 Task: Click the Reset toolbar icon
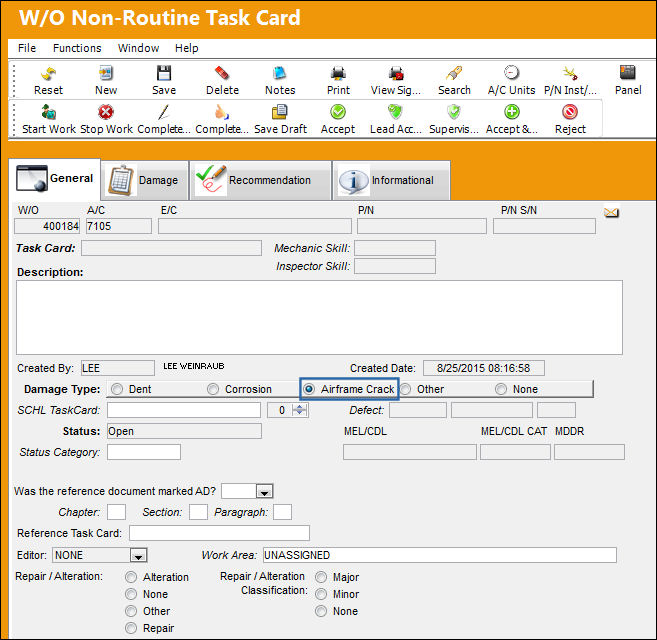49,74
